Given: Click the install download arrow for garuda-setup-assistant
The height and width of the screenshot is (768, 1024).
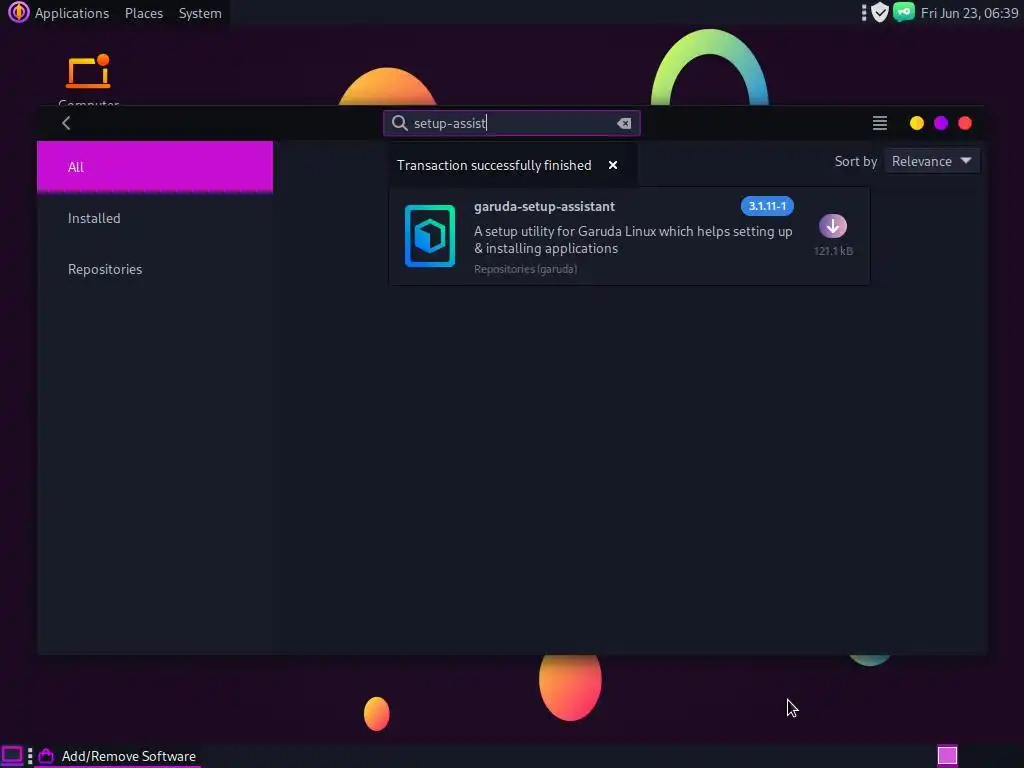Looking at the screenshot, I should (833, 226).
